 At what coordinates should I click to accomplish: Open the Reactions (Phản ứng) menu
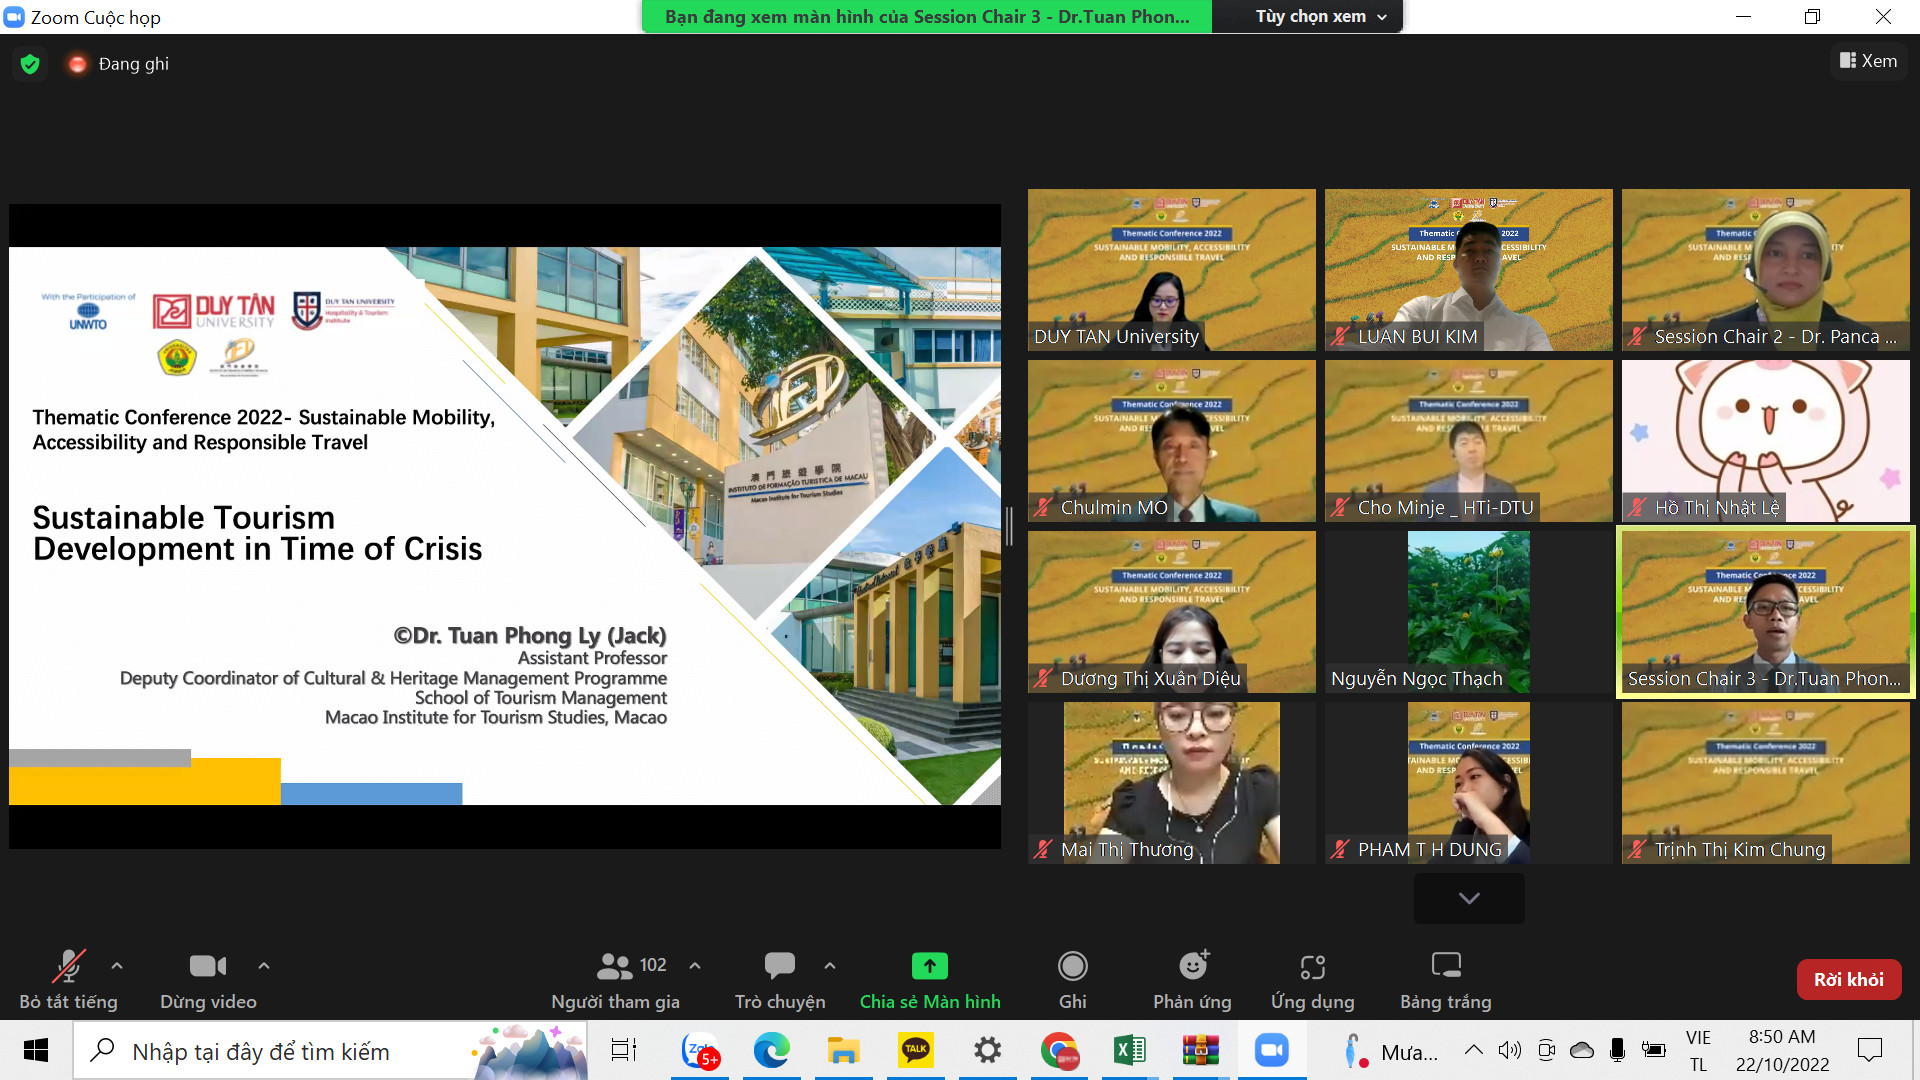(x=1192, y=967)
